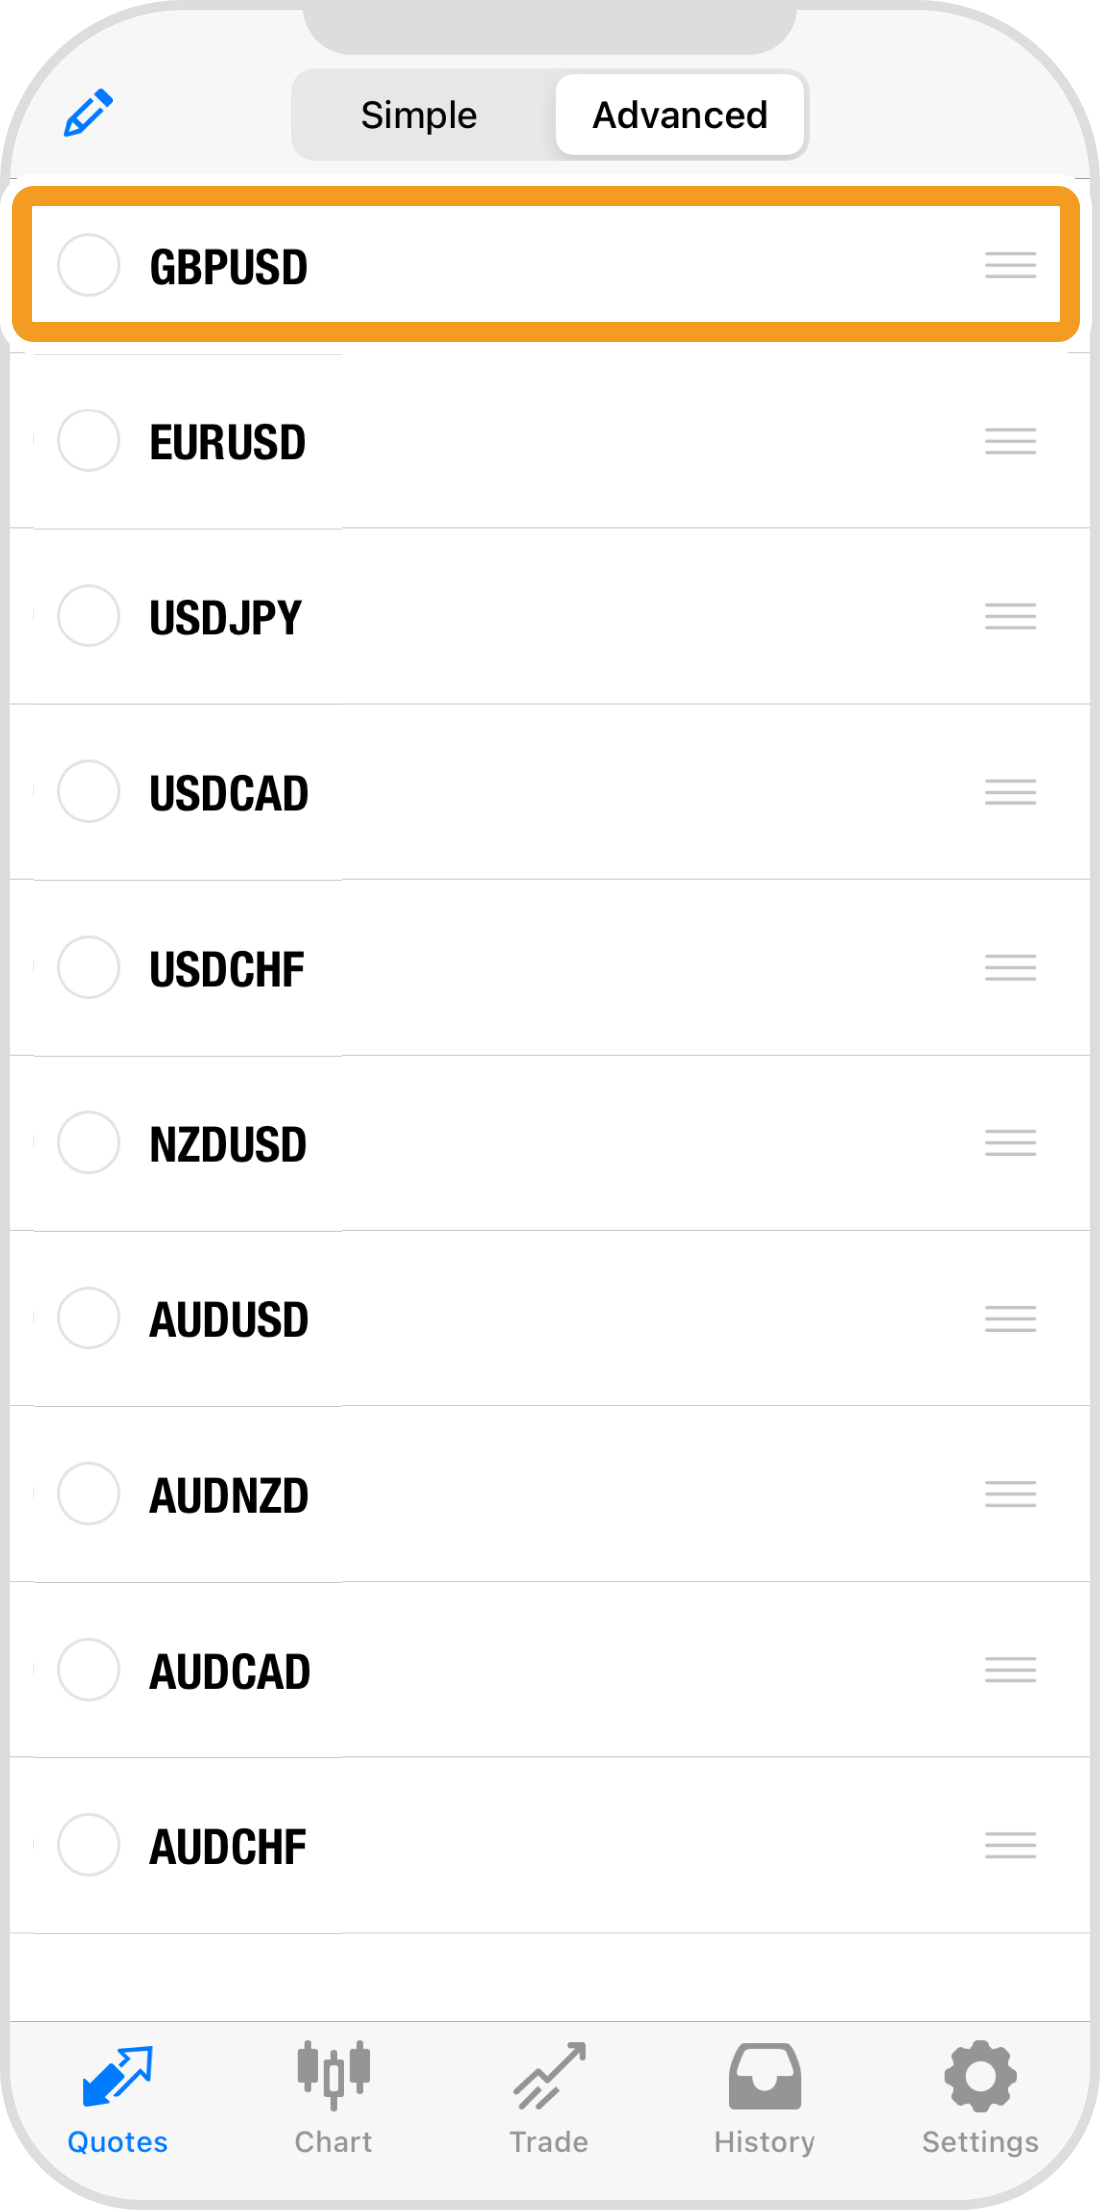The height and width of the screenshot is (2210, 1100).
Task: Select the USDCAD radio circle
Action: tap(89, 791)
